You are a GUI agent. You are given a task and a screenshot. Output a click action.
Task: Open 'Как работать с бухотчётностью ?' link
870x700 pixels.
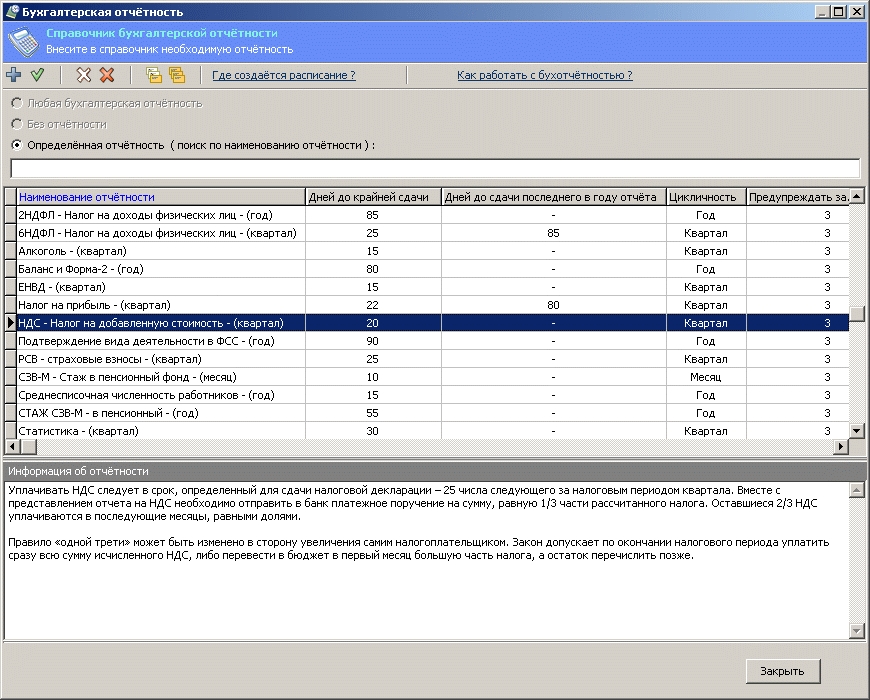click(x=544, y=75)
